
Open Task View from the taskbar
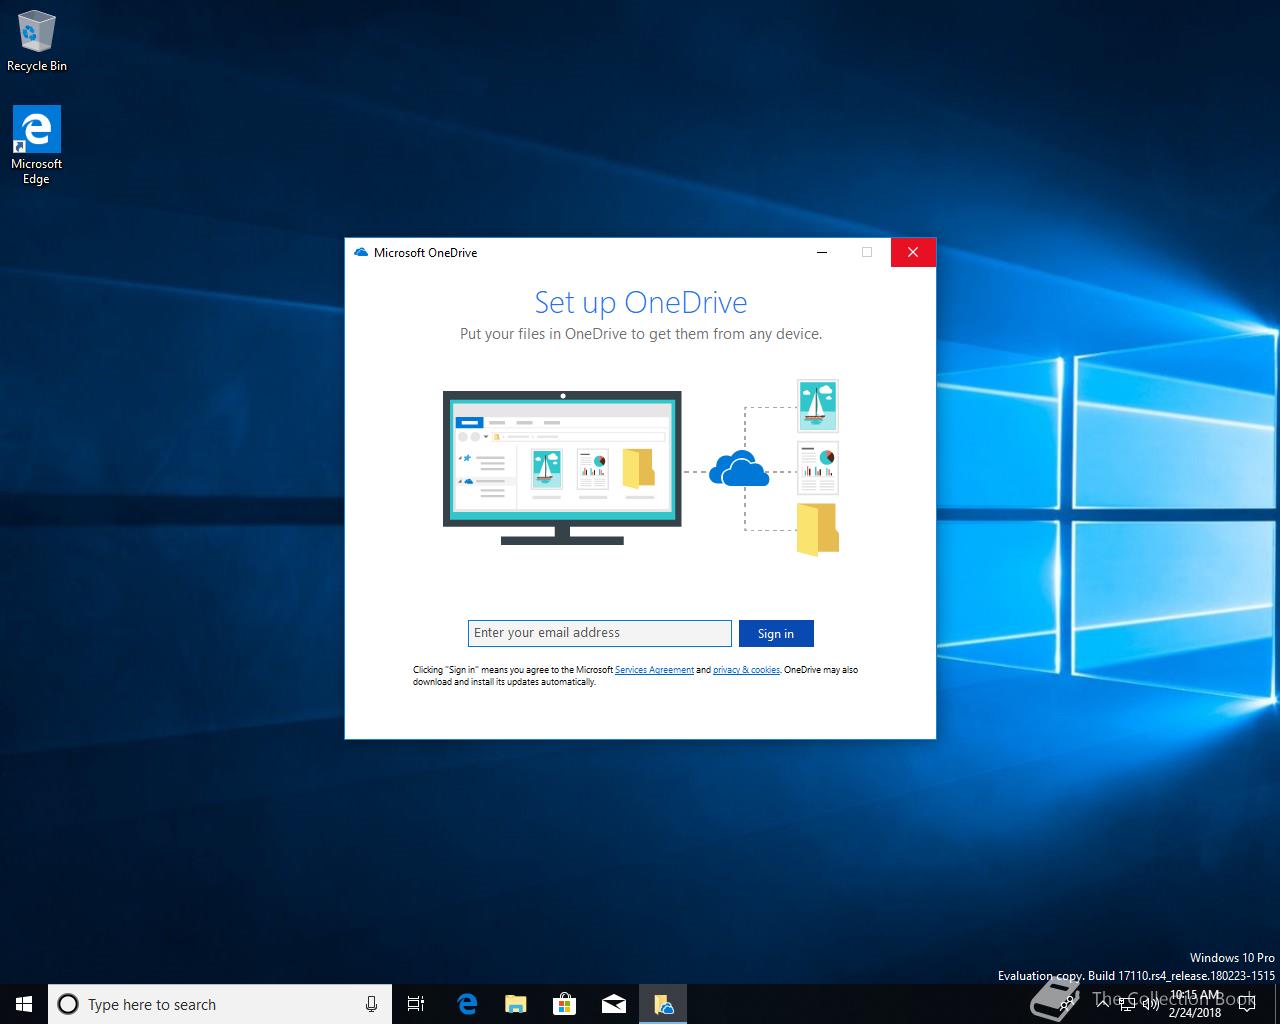coord(416,1004)
